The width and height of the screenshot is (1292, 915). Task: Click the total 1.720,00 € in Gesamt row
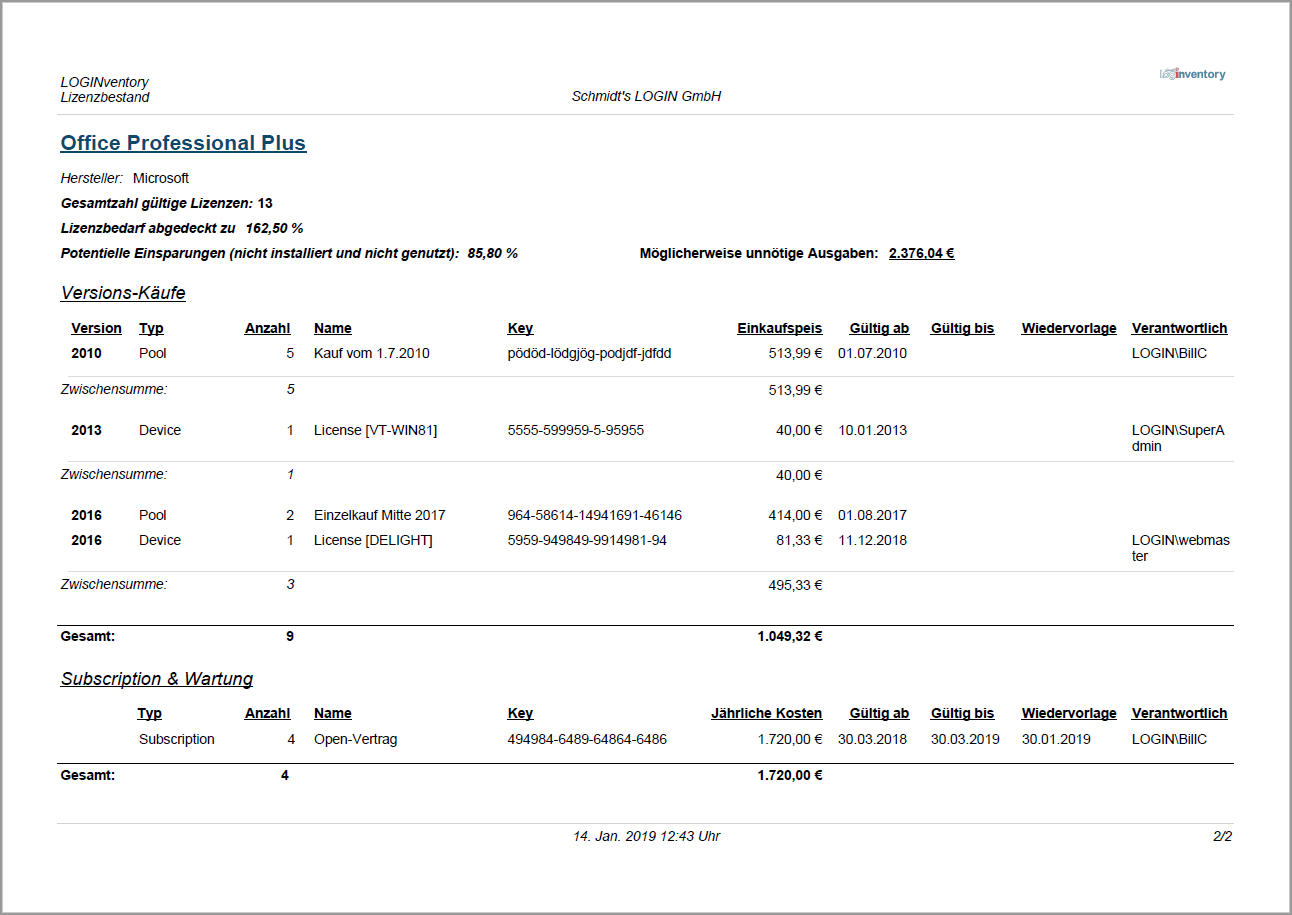pyautogui.click(x=790, y=774)
